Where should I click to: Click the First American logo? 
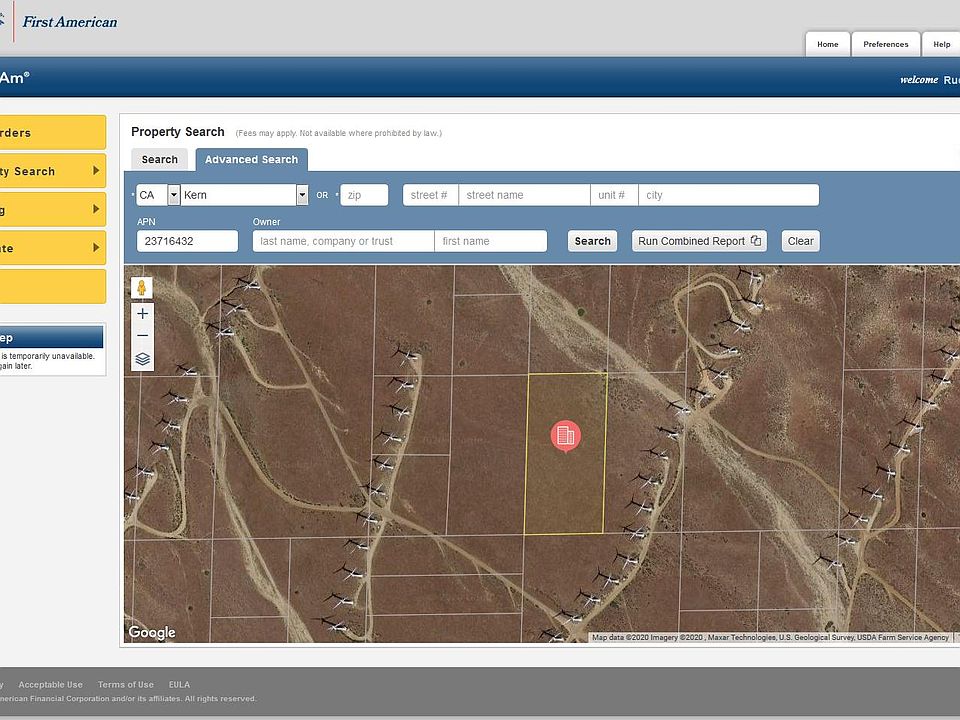tap(68, 22)
